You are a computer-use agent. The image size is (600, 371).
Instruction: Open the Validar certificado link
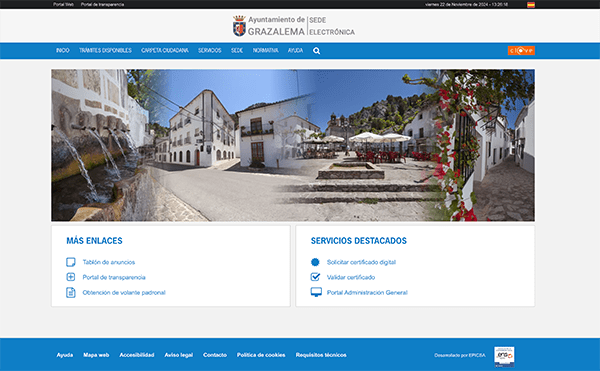pos(351,277)
